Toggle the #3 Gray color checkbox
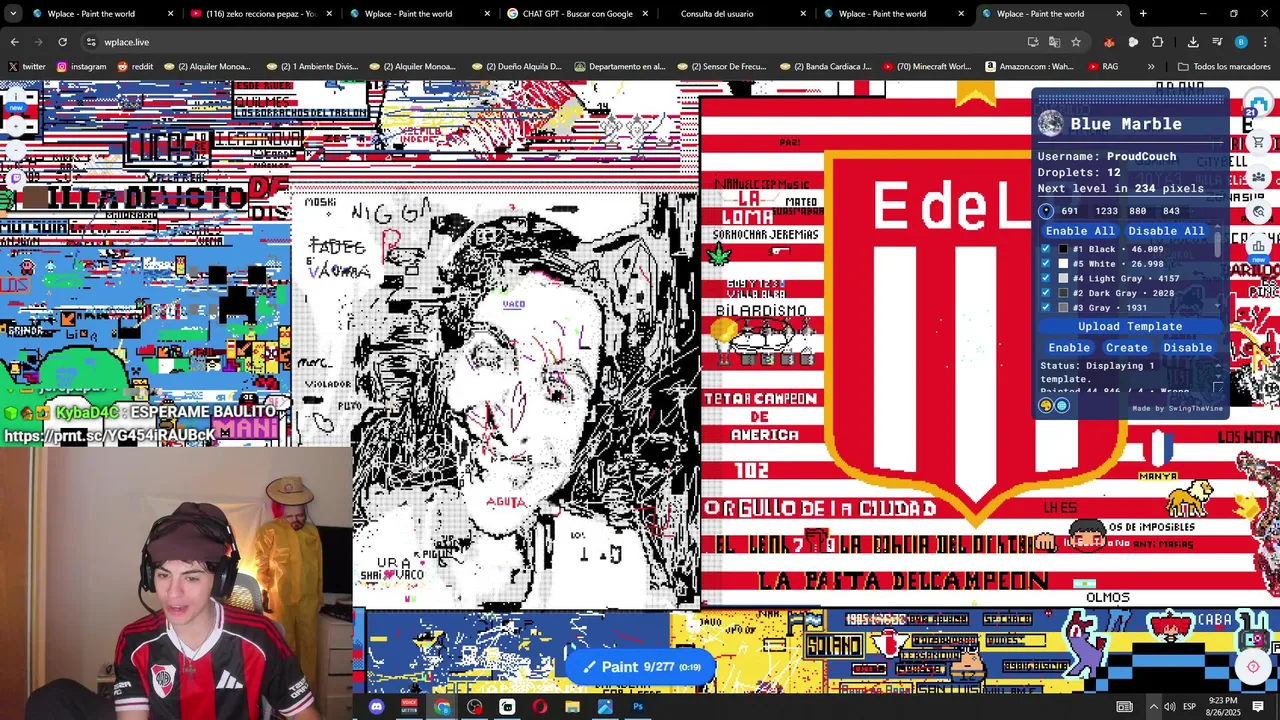The image size is (1280, 720). pyautogui.click(x=1046, y=307)
